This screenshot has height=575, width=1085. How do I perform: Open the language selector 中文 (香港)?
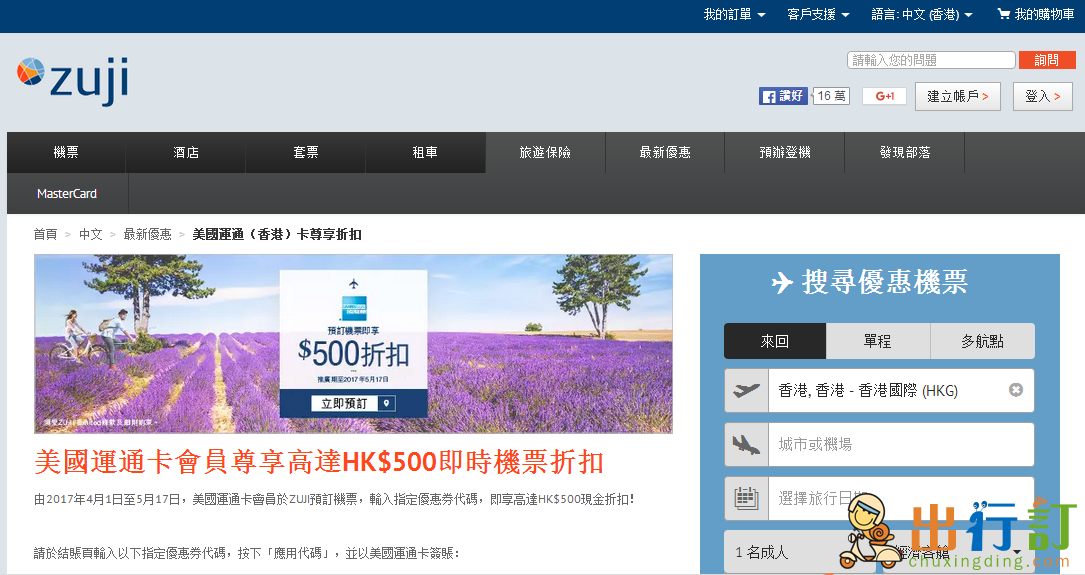pyautogui.click(x=922, y=15)
